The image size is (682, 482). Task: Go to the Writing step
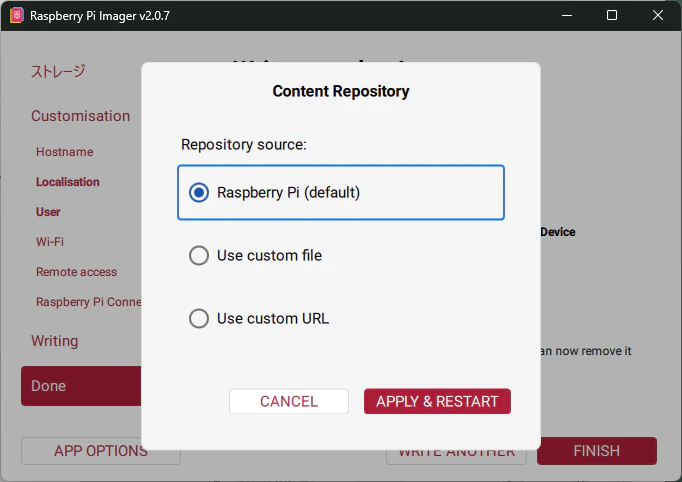pos(54,341)
